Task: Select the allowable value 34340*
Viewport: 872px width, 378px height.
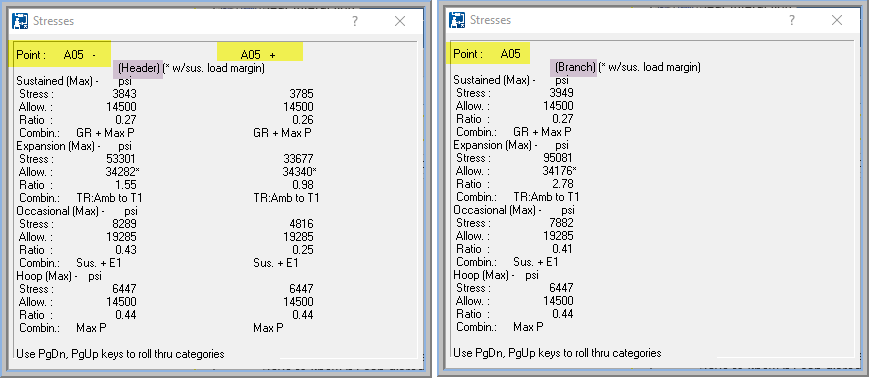Action: click(x=299, y=172)
